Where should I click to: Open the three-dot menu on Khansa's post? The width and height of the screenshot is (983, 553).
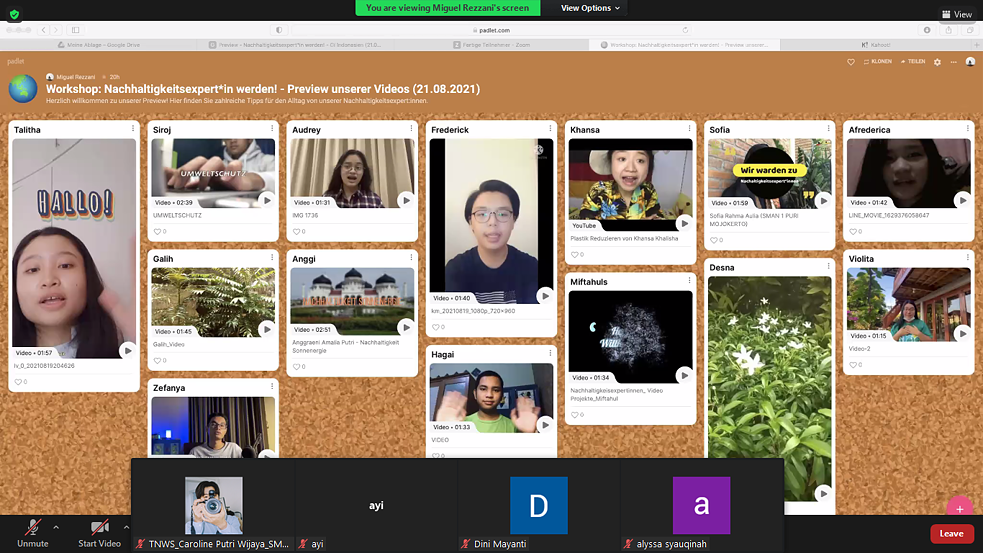point(689,129)
